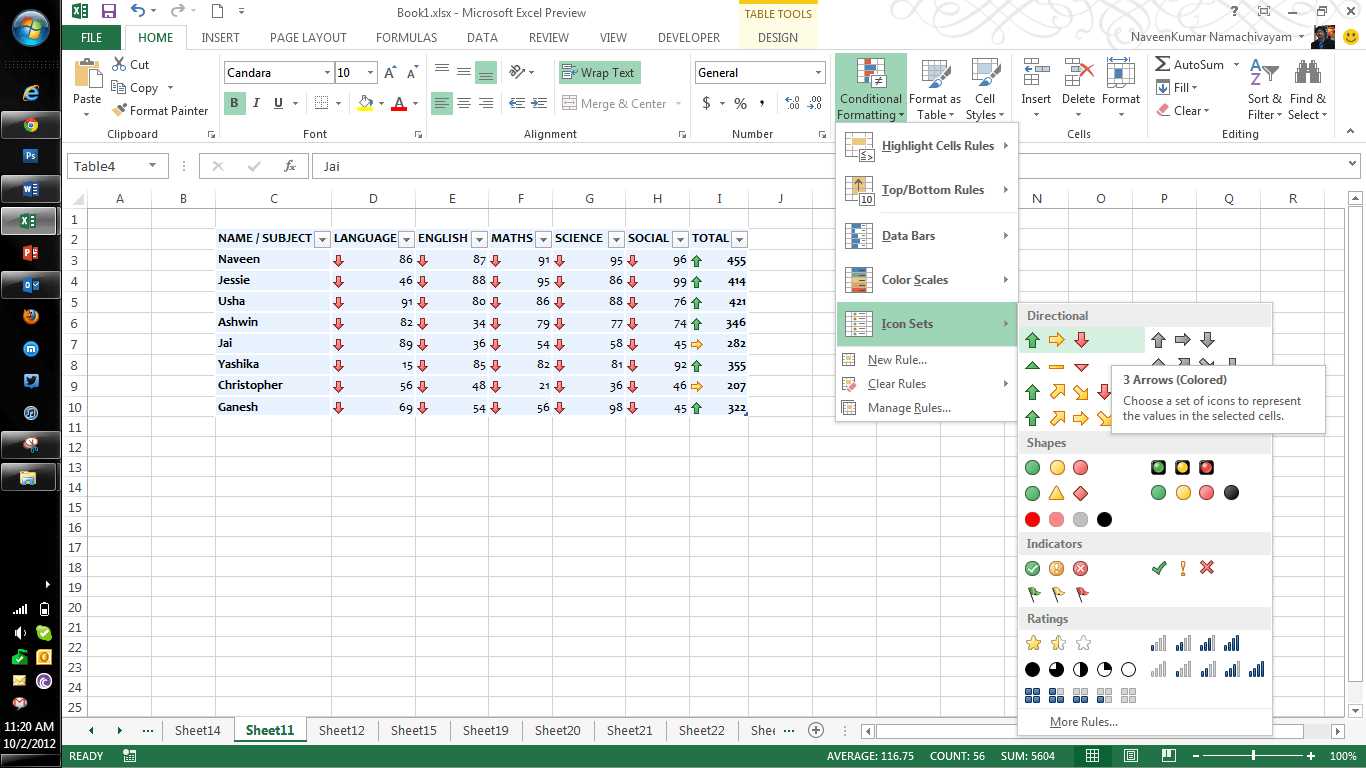This screenshot has width=1366, height=768.
Task: Apply the red font color
Action: [x=400, y=103]
